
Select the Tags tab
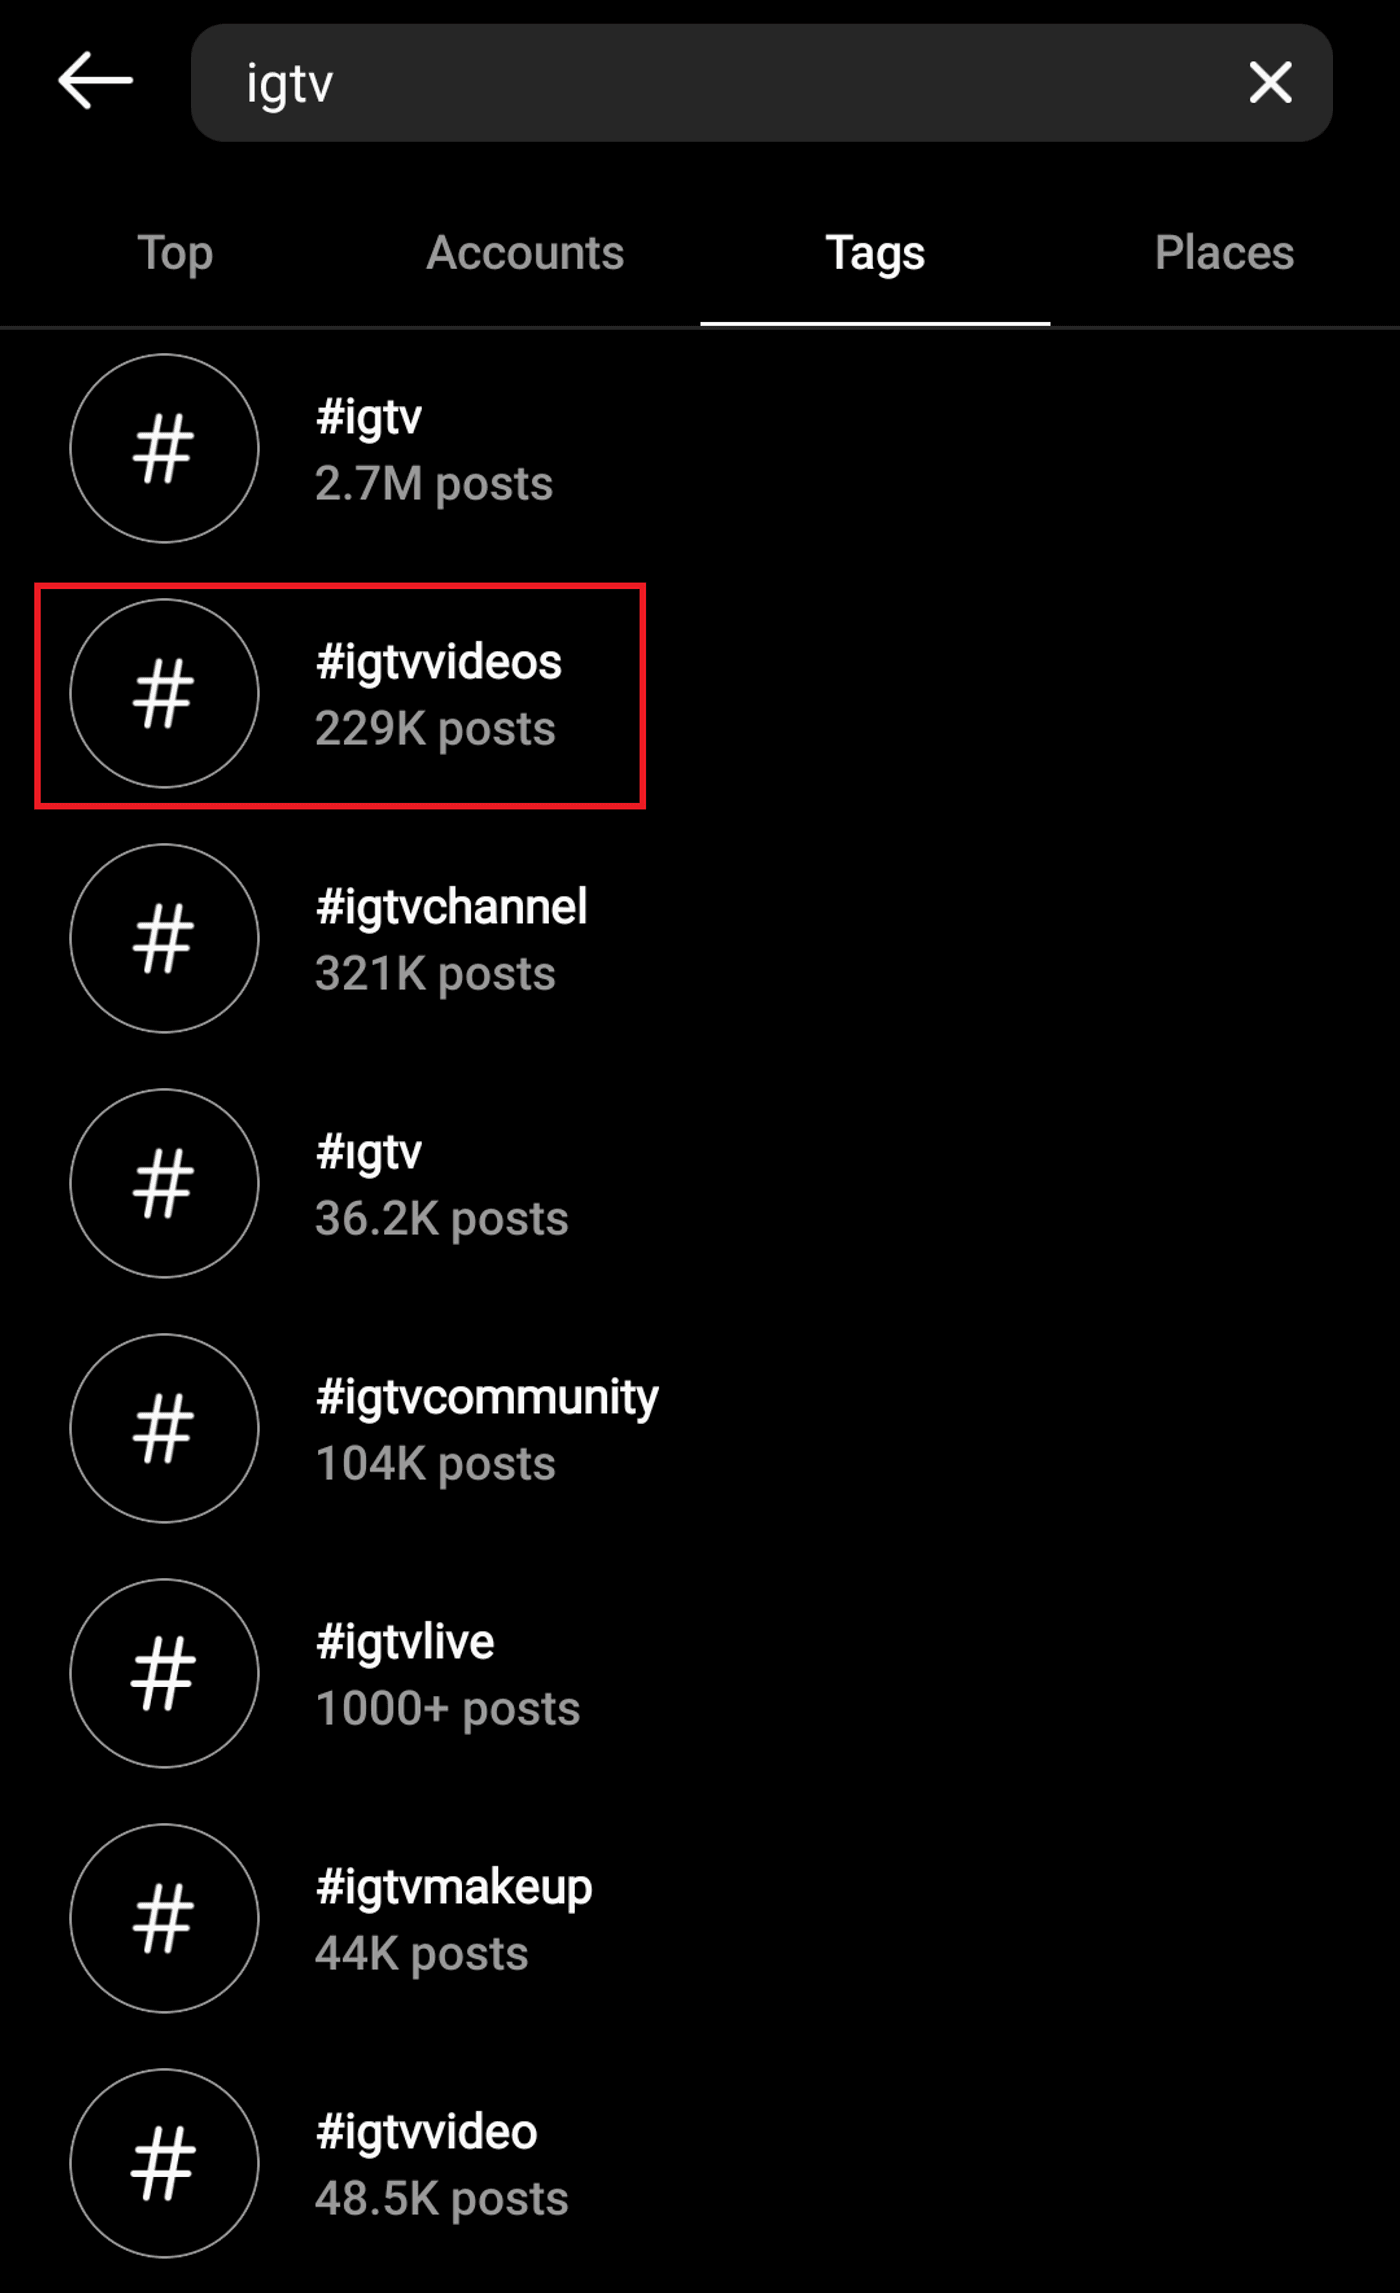pyautogui.click(x=875, y=253)
